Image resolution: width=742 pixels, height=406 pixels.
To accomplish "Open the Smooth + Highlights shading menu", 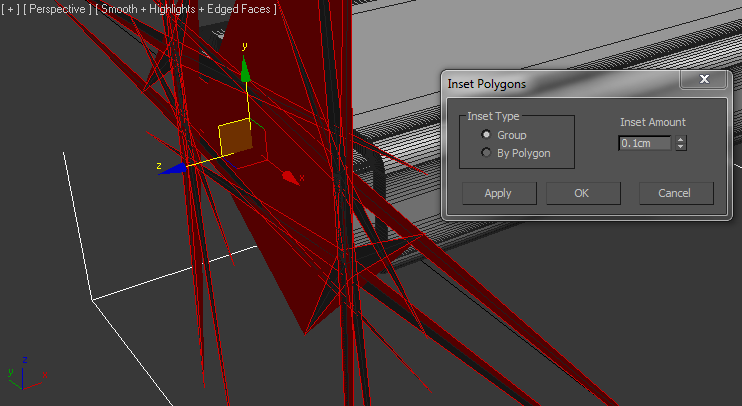I will tap(186, 9).
